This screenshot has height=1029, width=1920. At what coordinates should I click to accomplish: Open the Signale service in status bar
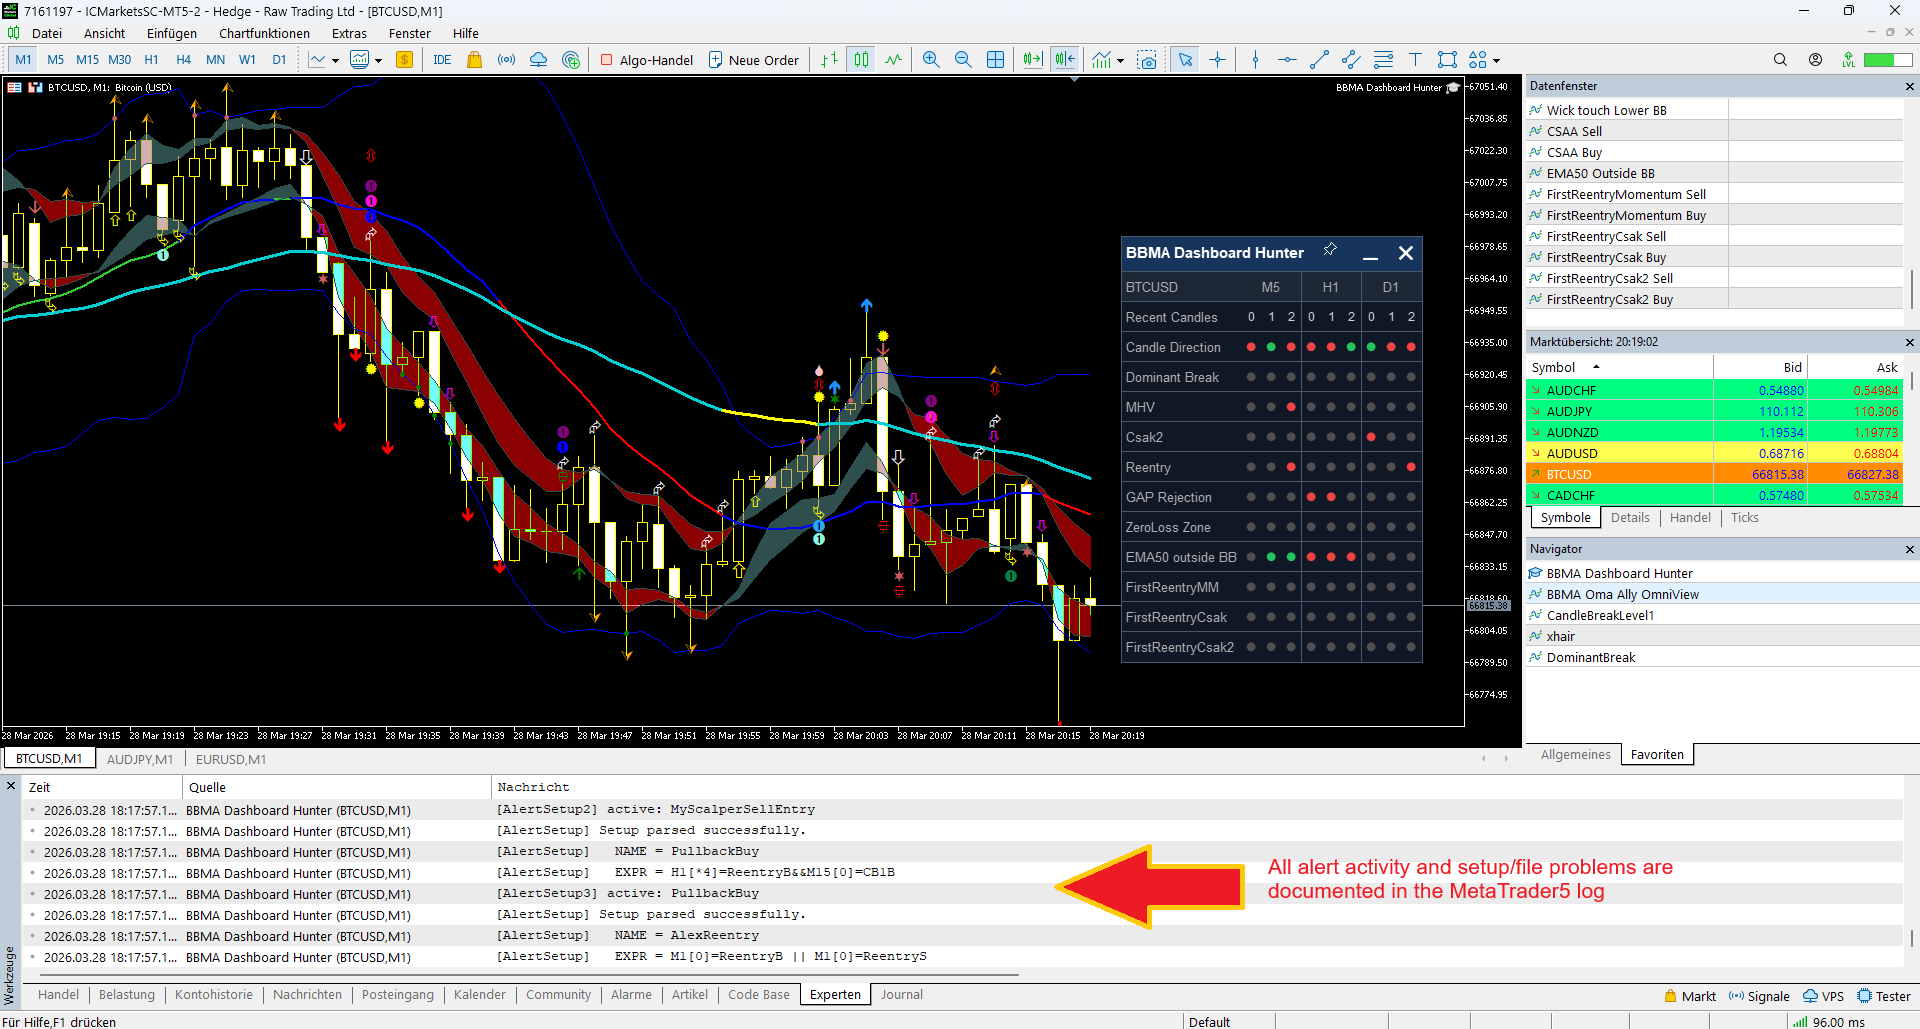pos(1760,996)
